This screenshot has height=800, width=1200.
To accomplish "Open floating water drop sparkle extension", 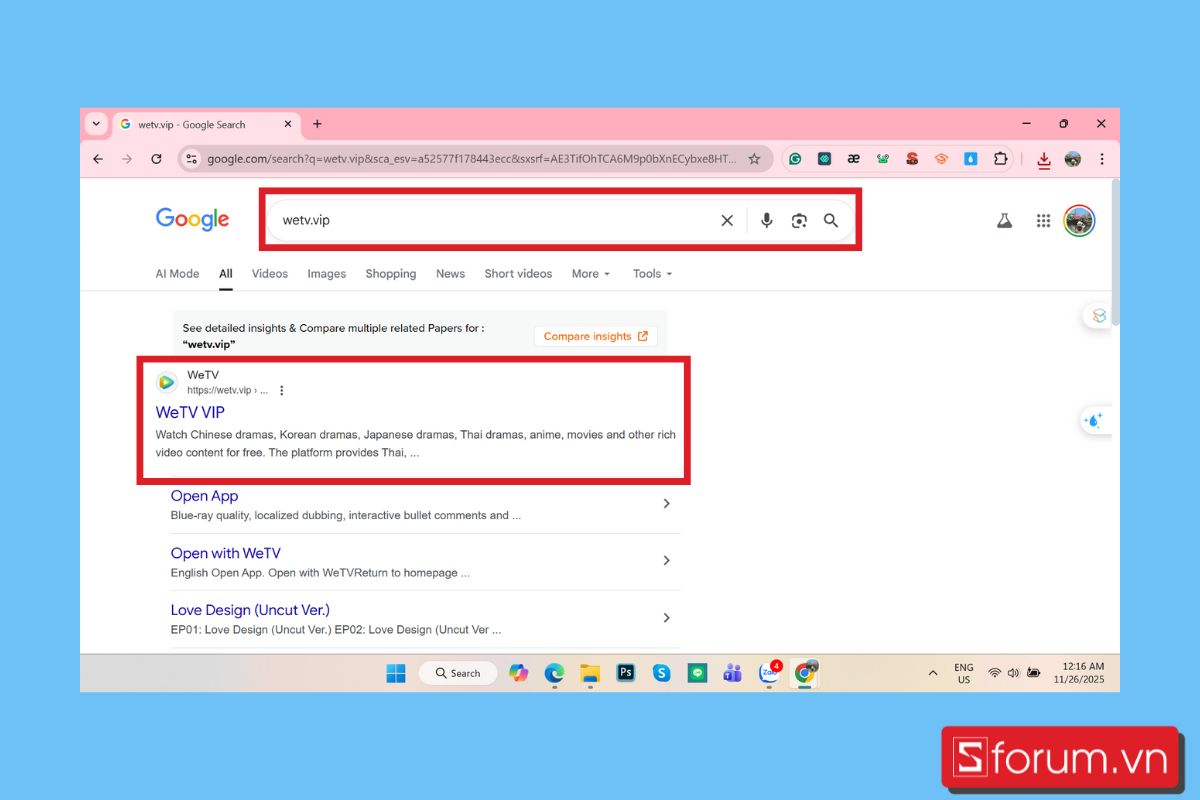I will coord(1094,421).
